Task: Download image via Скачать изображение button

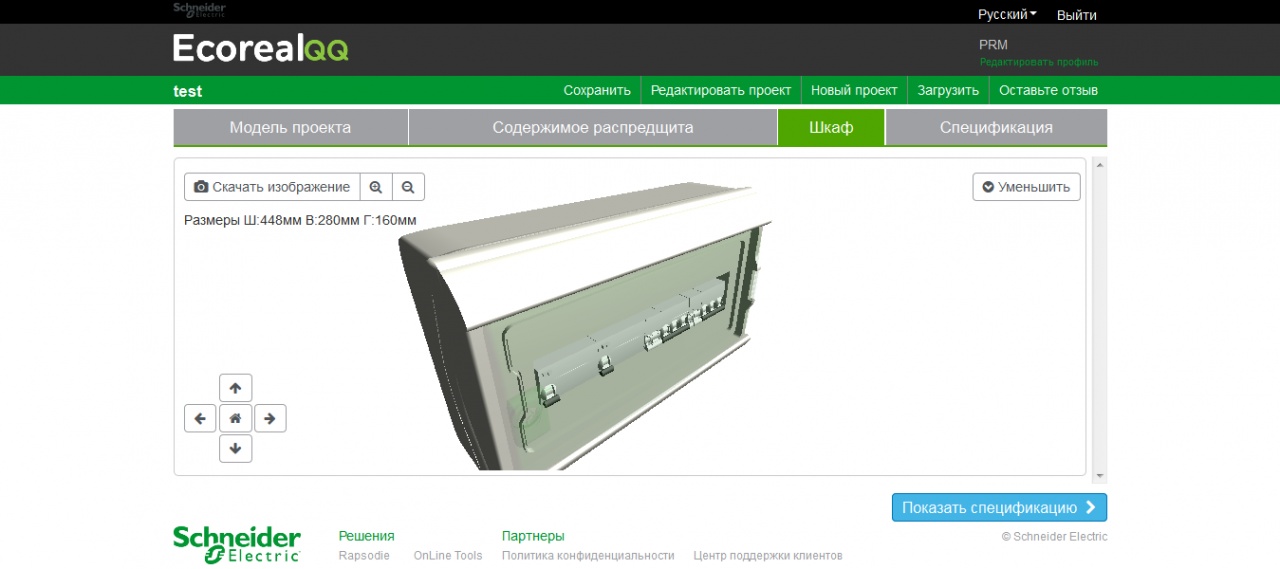Action: (x=272, y=187)
